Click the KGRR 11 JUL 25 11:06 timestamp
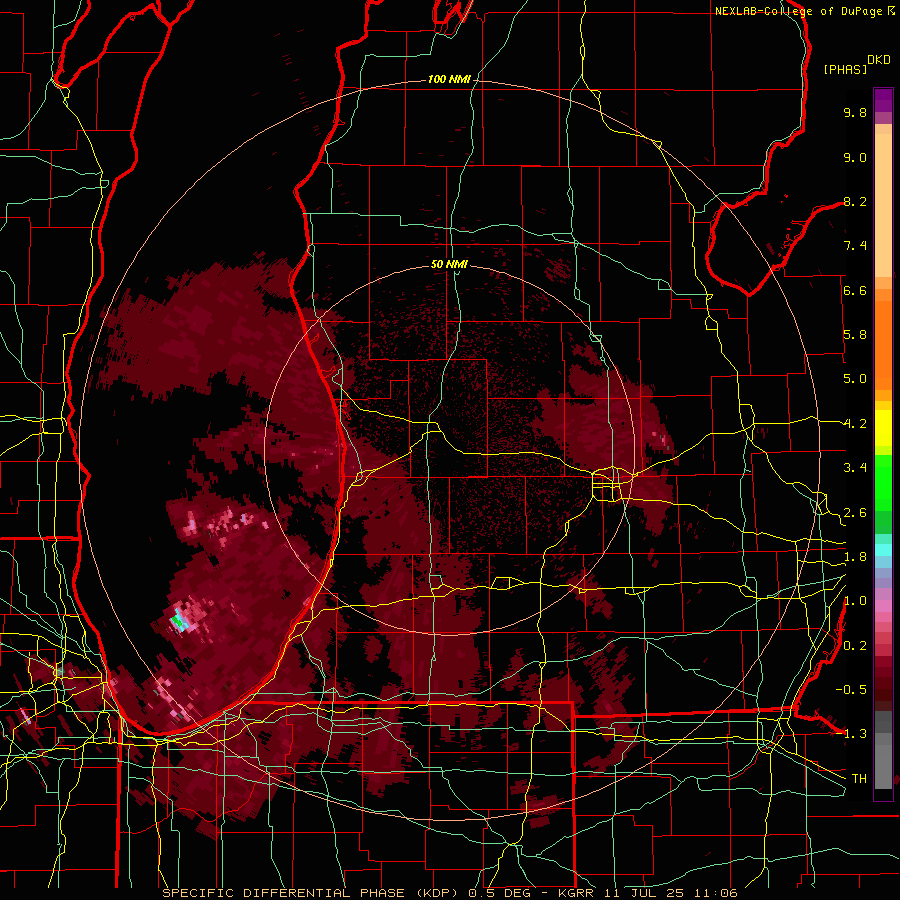This screenshot has height=900, width=900. point(648,893)
